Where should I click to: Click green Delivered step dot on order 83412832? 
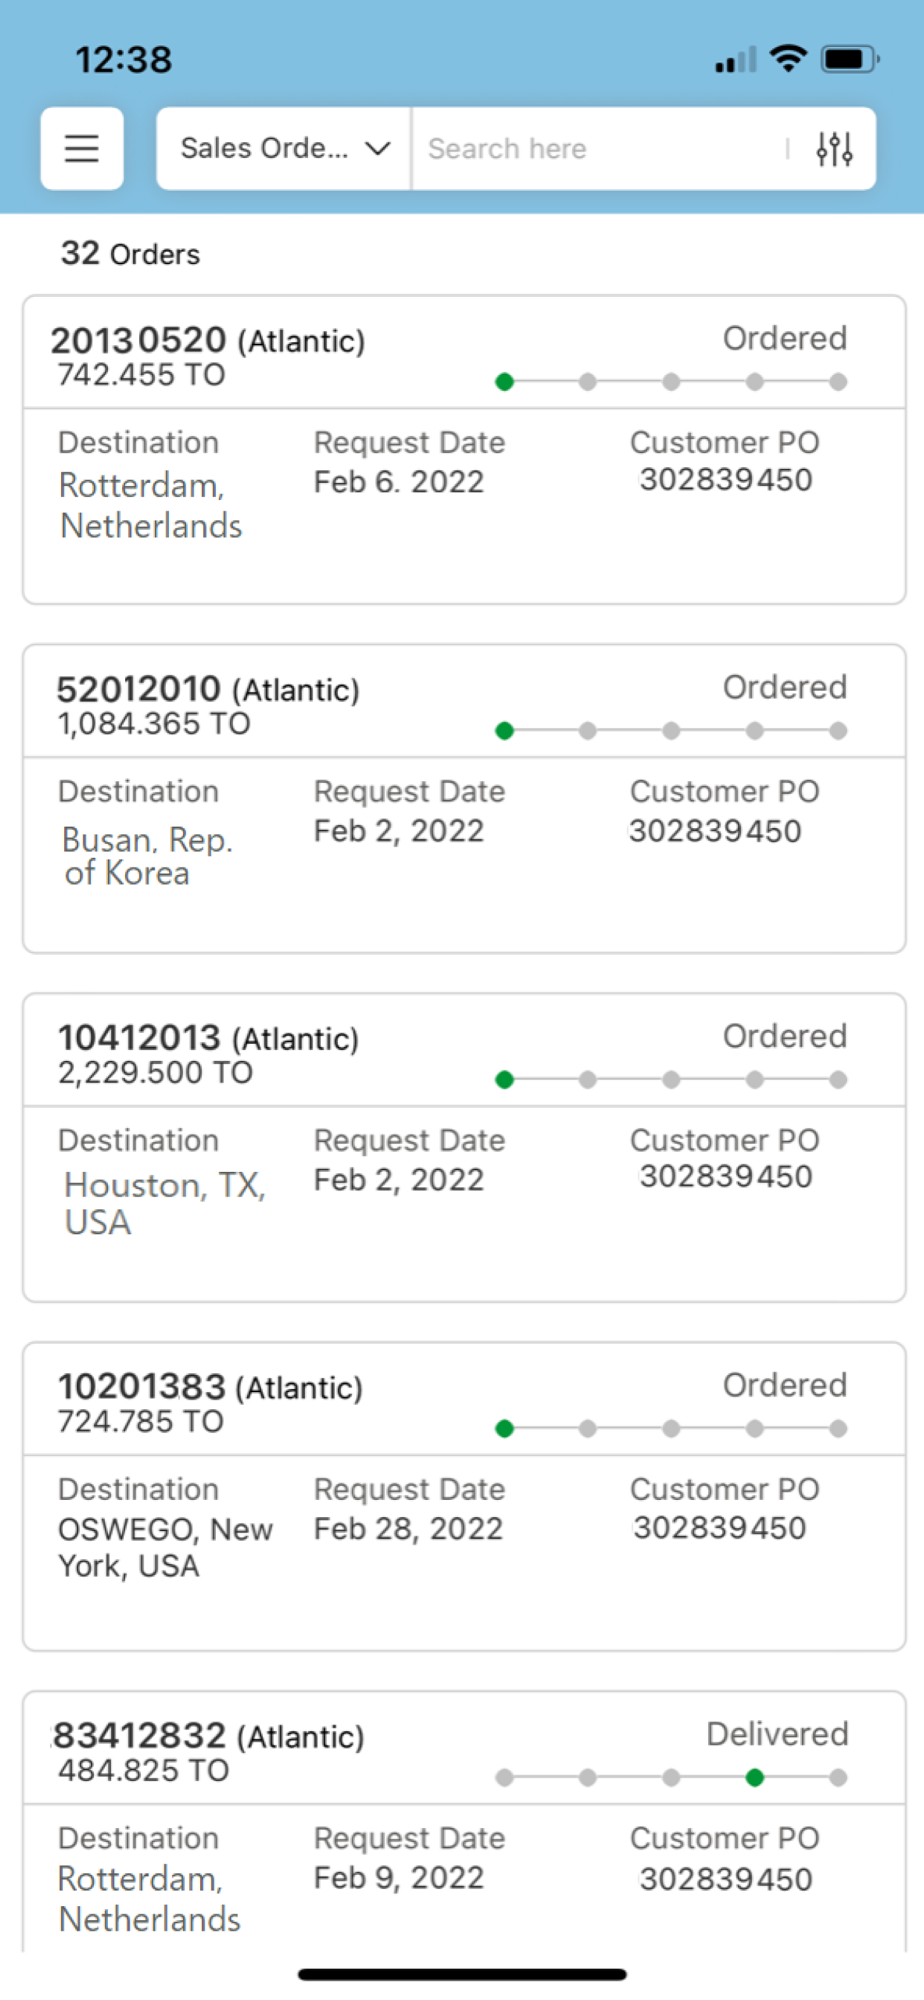[x=755, y=1777]
